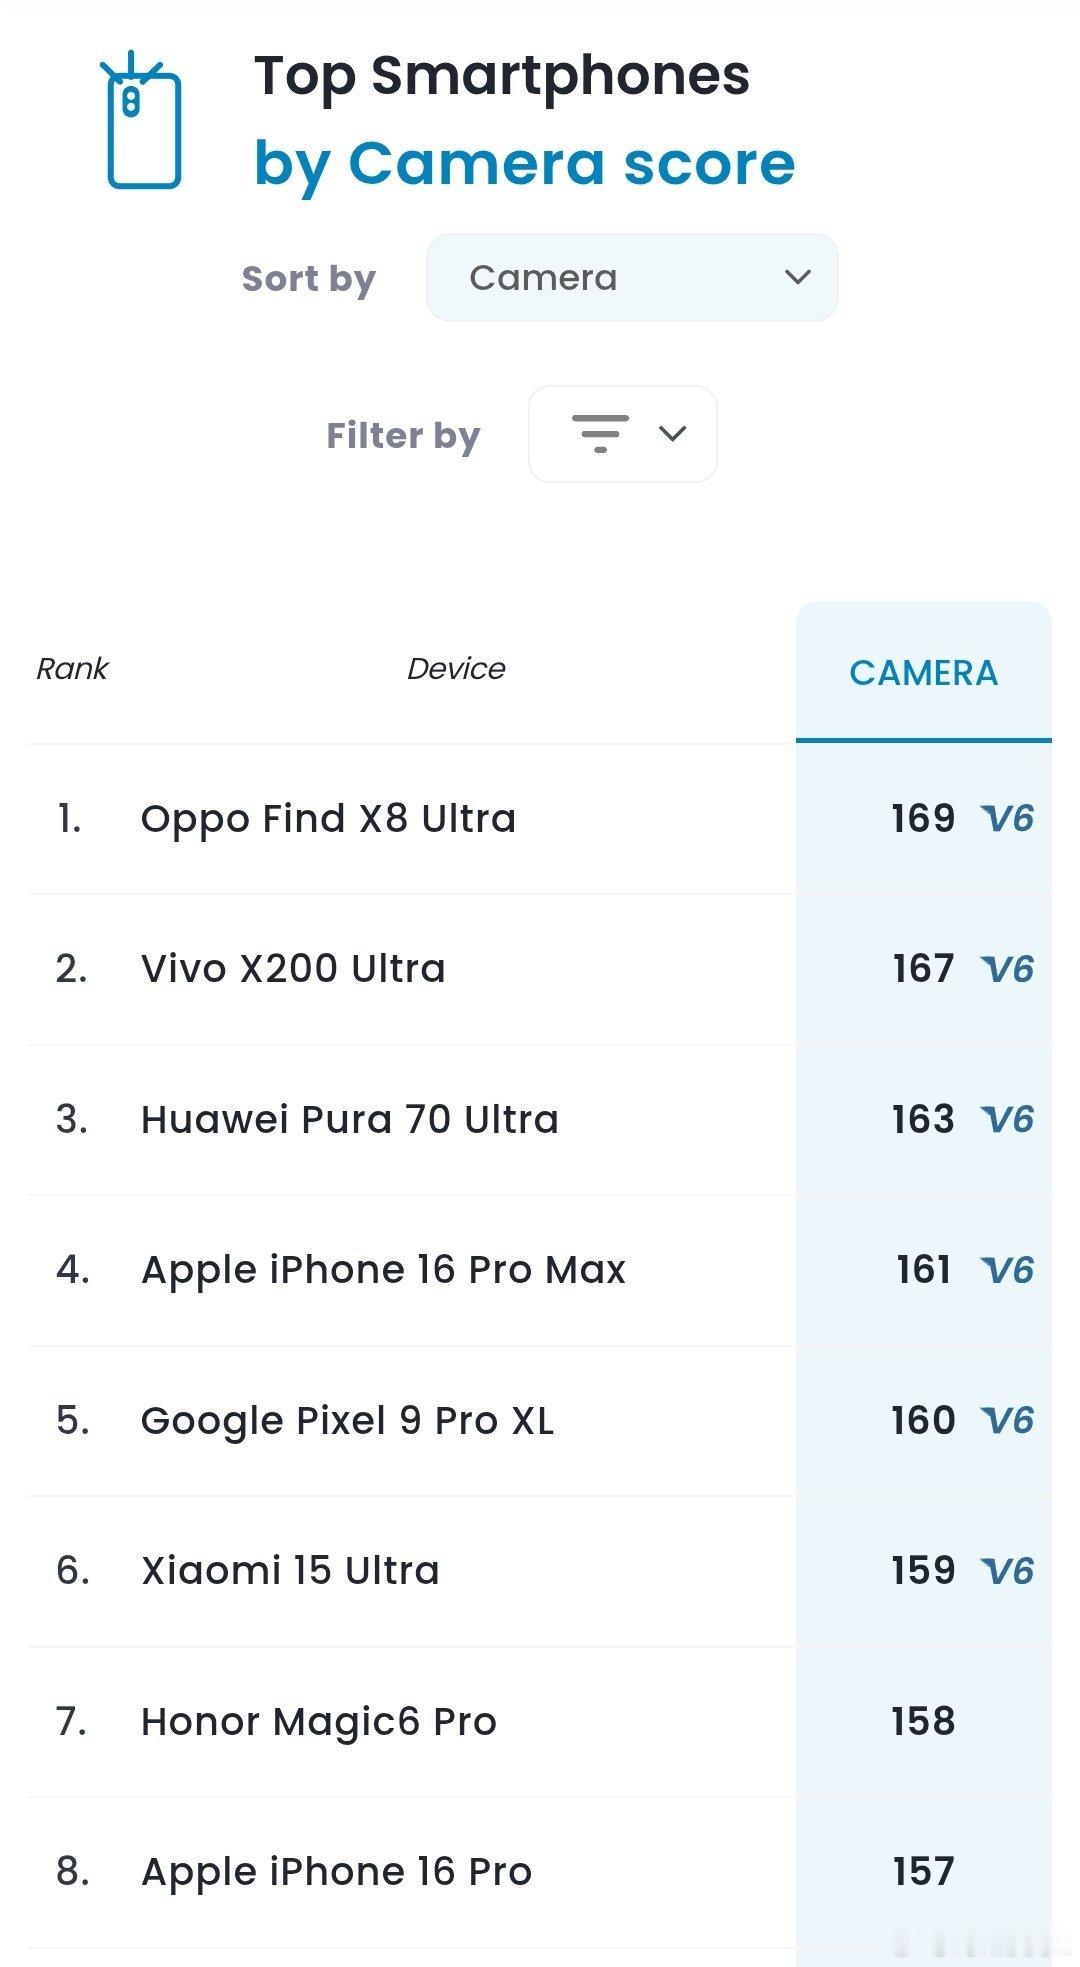The width and height of the screenshot is (1080, 1967).
Task: Expand the Filter by dropdown chevron
Action: coord(673,434)
